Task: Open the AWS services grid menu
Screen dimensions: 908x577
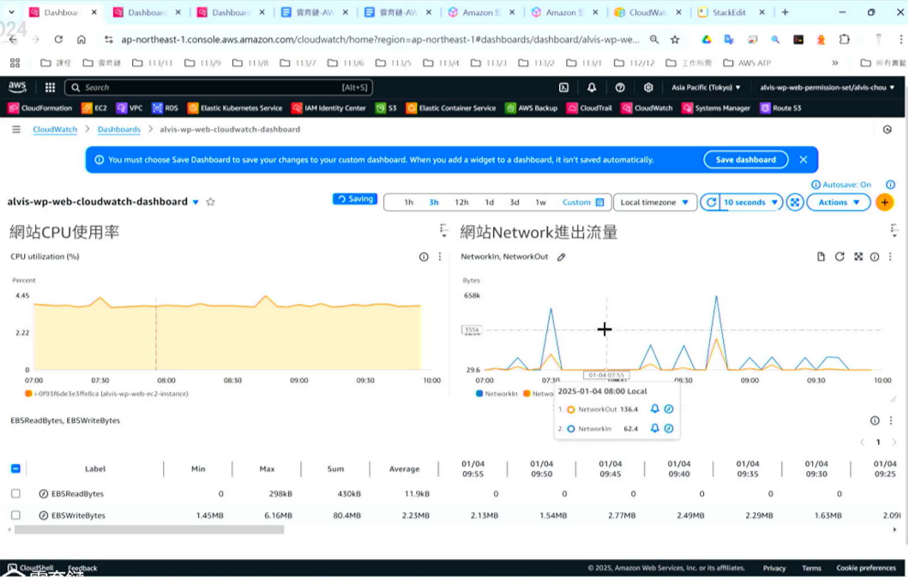Action: tap(50, 88)
